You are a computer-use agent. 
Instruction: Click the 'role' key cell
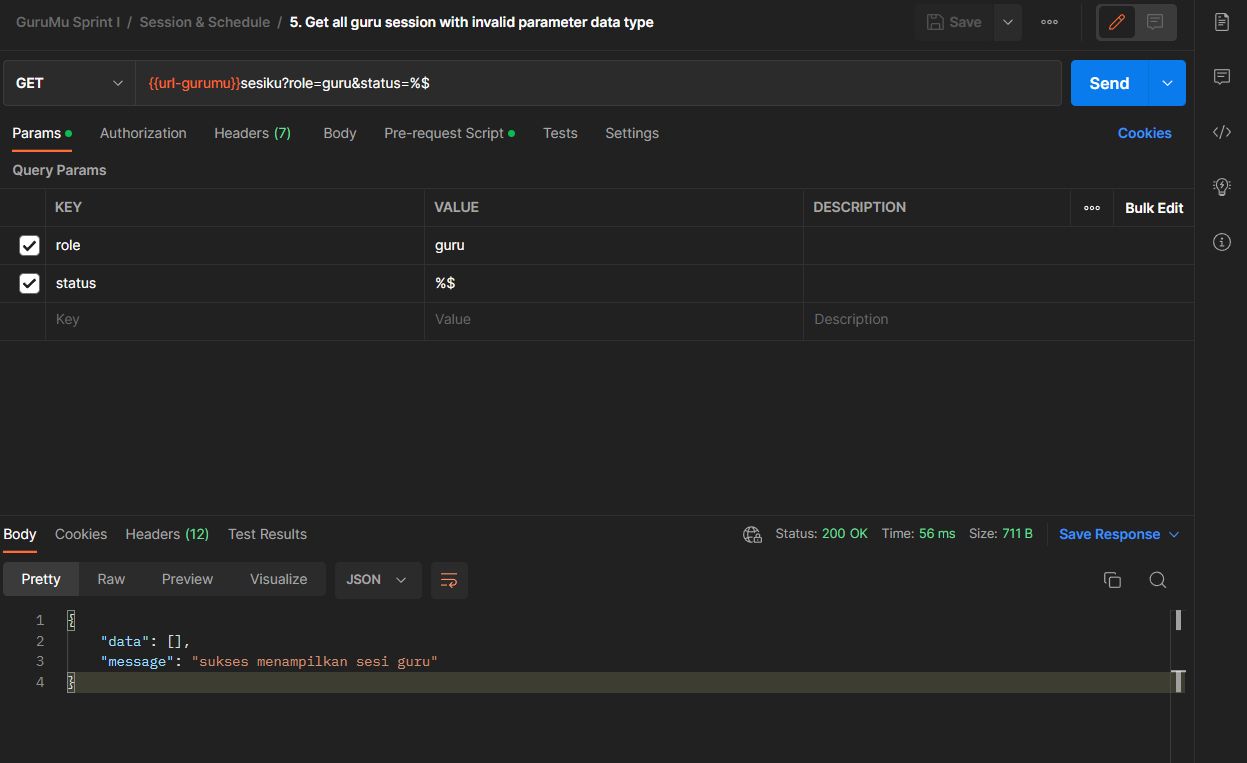coord(235,245)
